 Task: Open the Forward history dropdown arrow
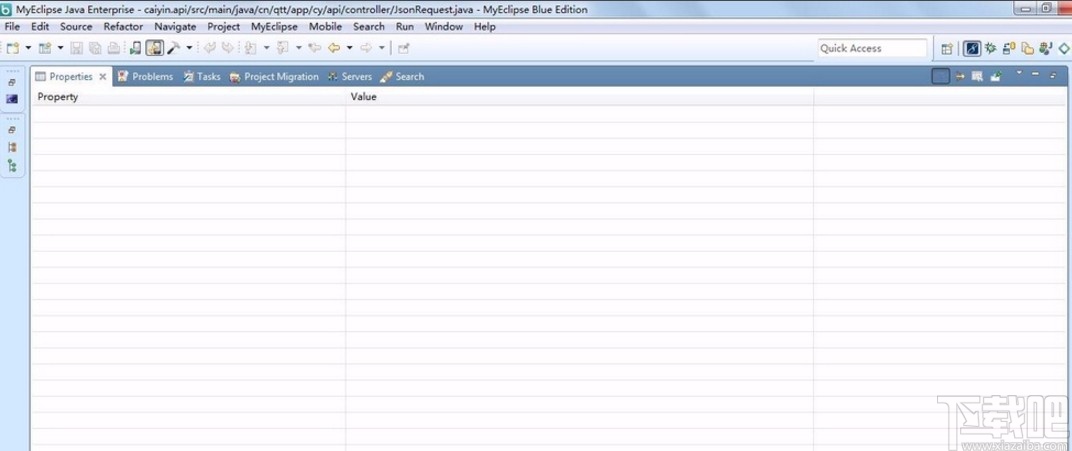tap(381, 48)
